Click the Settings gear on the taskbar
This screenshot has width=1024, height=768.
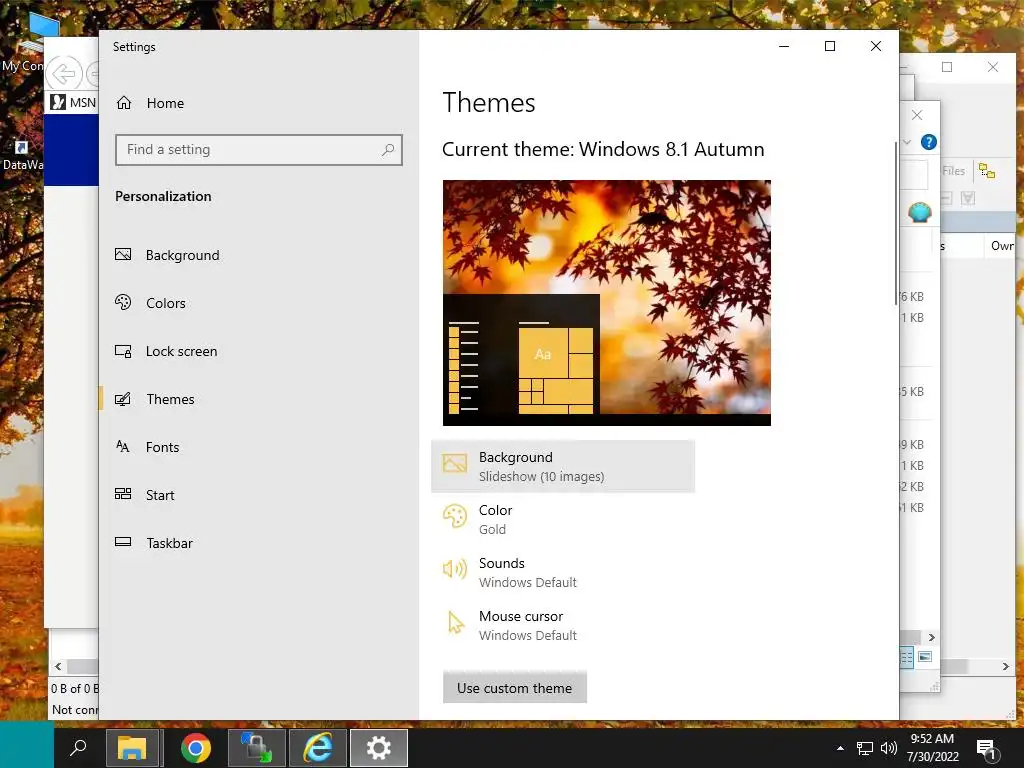[379, 748]
